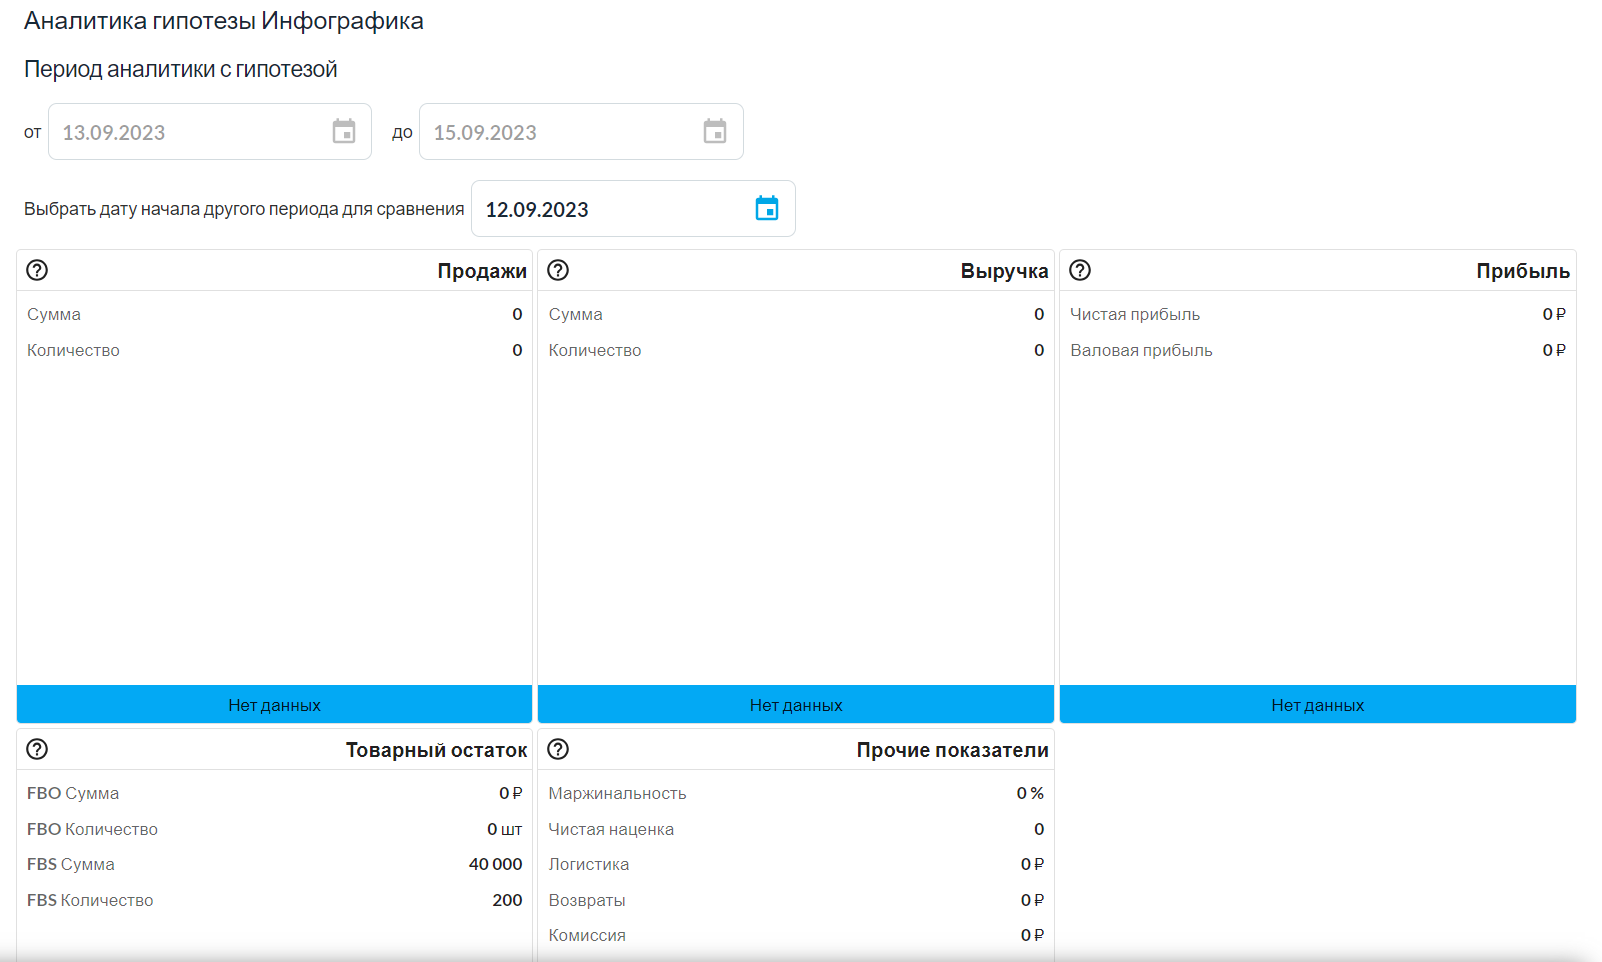This screenshot has height=962, width=1602.
Task: Click the 'Прочие показатели' card title
Action: click(952, 750)
